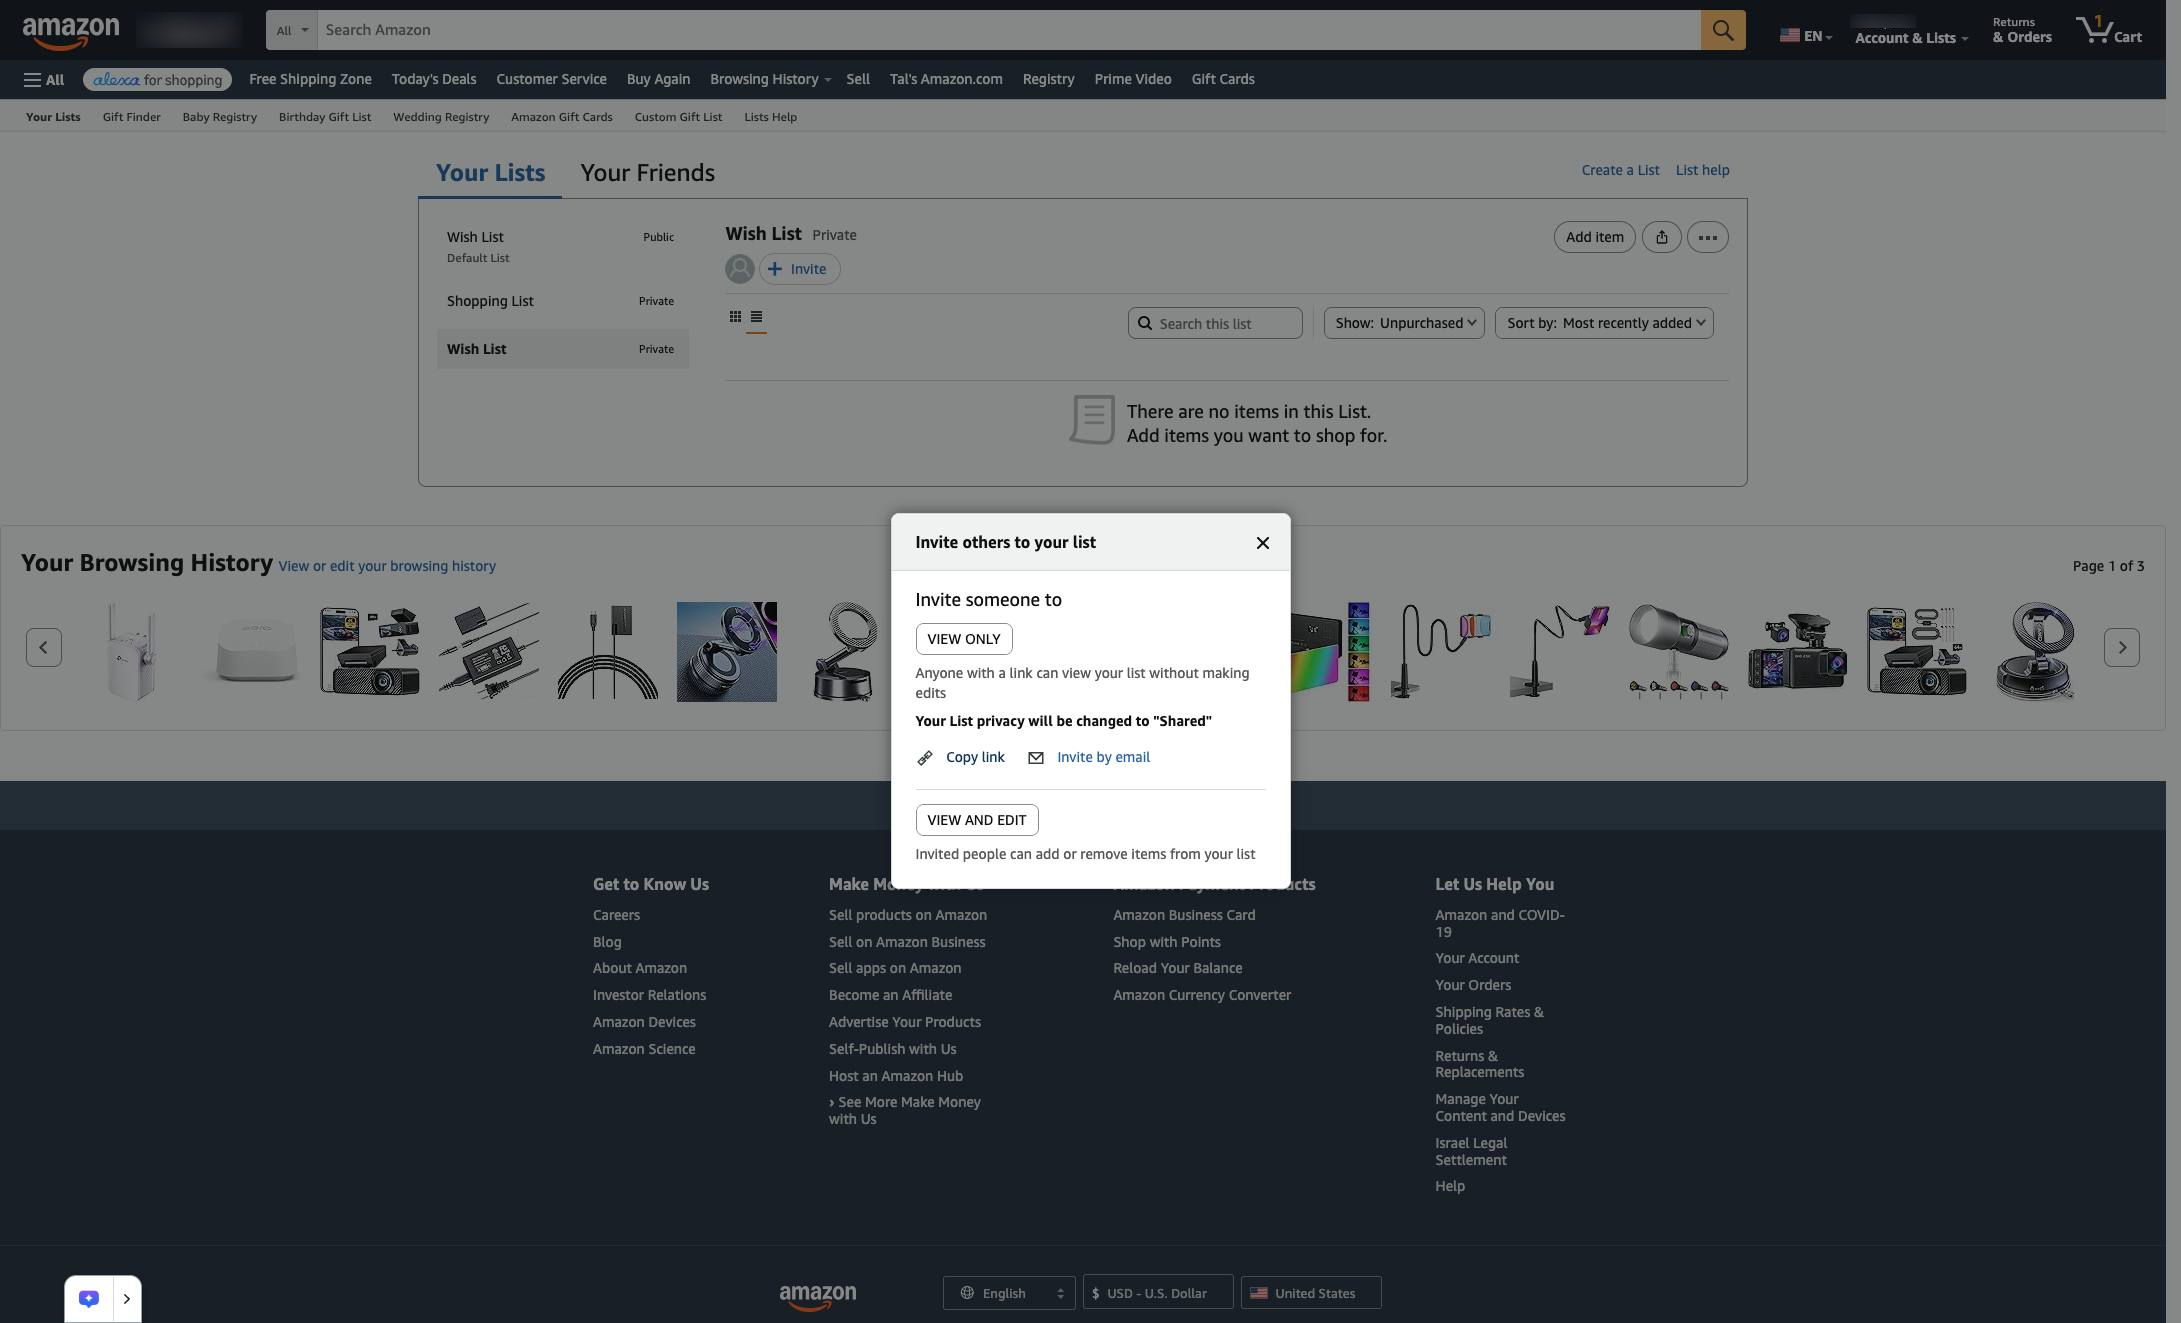The width and height of the screenshot is (2181, 1323).
Task: Click the USD - U.S. Dollar currency button
Action: (1158, 1293)
